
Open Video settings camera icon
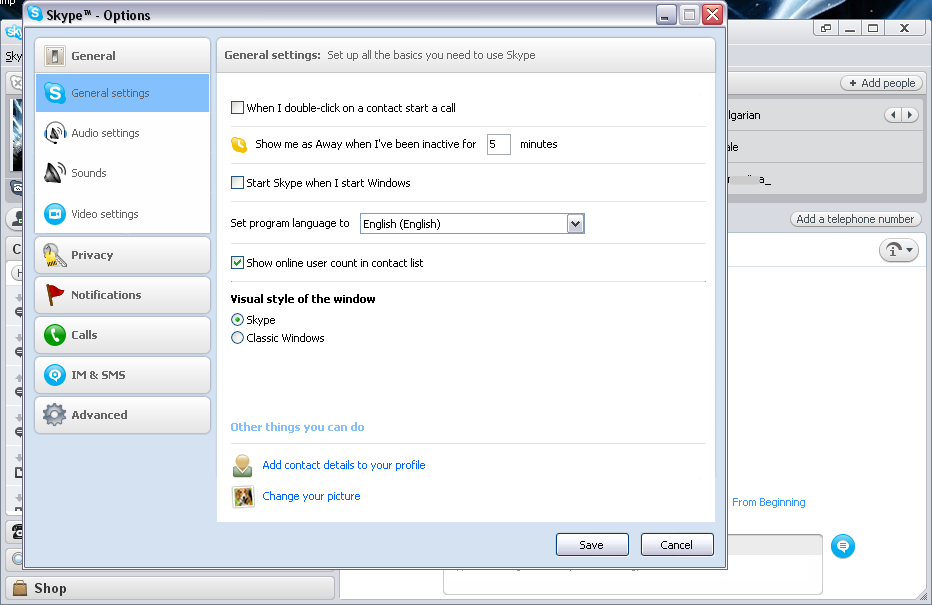pyautogui.click(x=55, y=214)
